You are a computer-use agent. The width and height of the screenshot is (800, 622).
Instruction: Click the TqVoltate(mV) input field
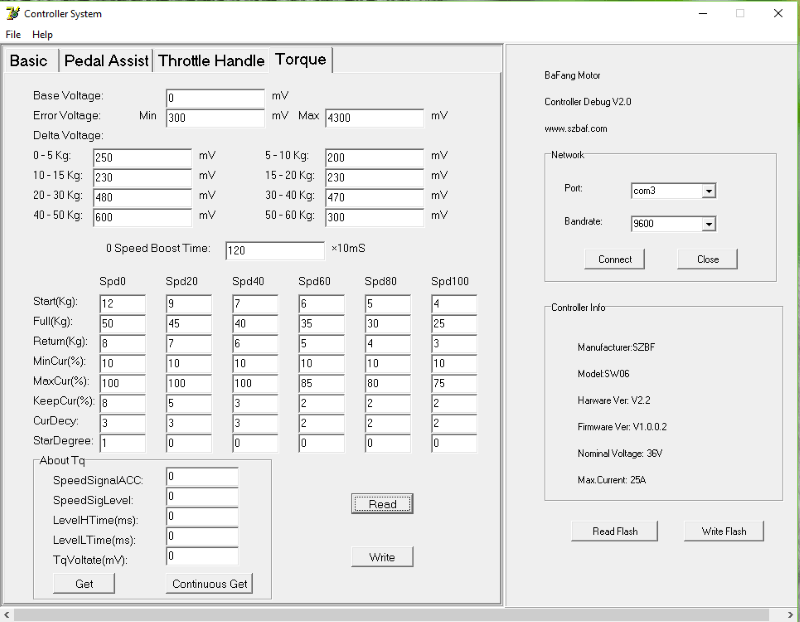pyautogui.click(x=202, y=556)
